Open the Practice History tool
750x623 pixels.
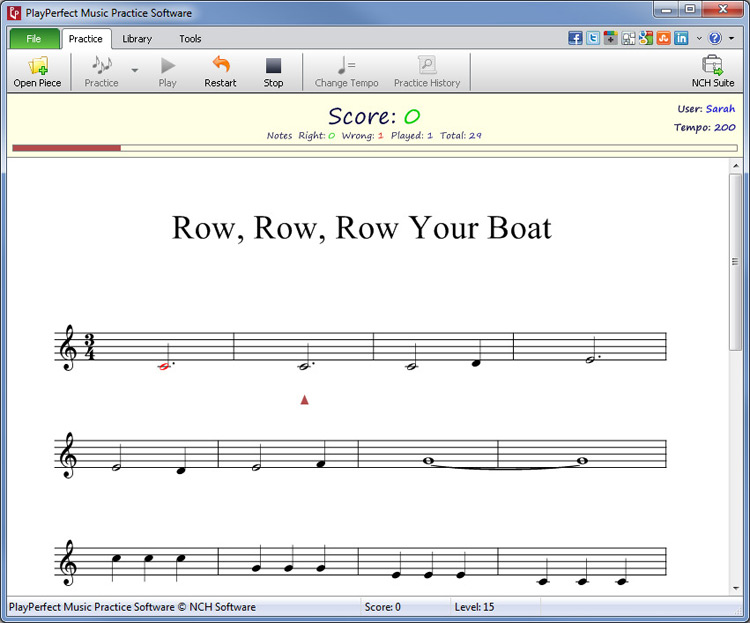click(426, 71)
